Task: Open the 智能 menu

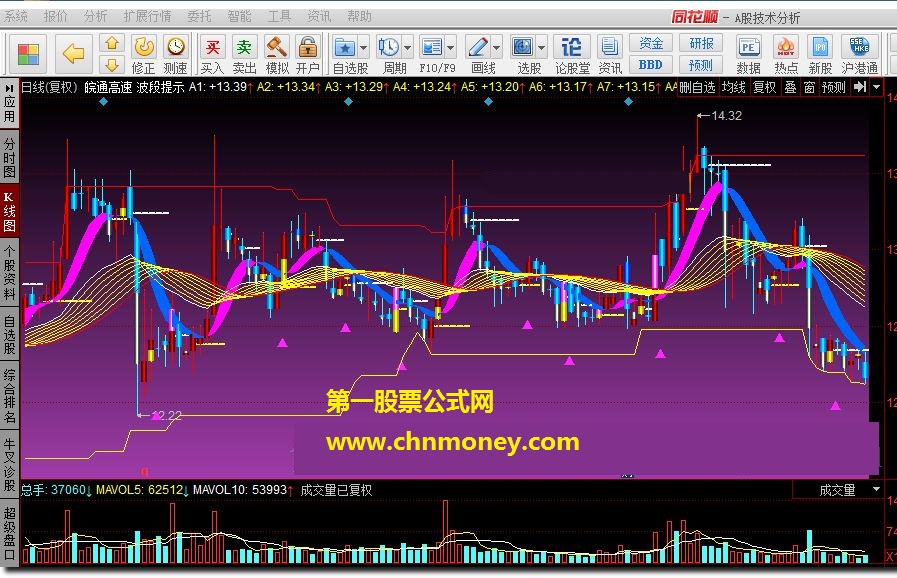Action: tap(239, 17)
